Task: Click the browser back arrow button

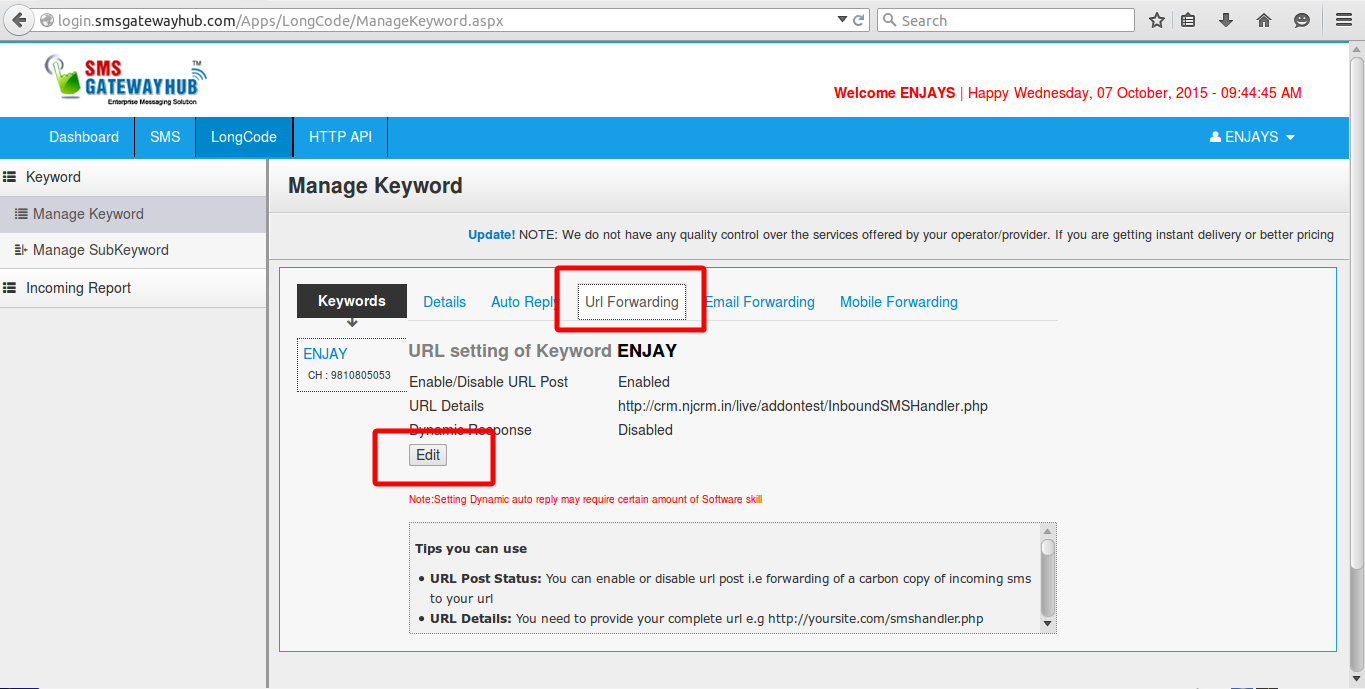Action: click(x=19, y=20)
